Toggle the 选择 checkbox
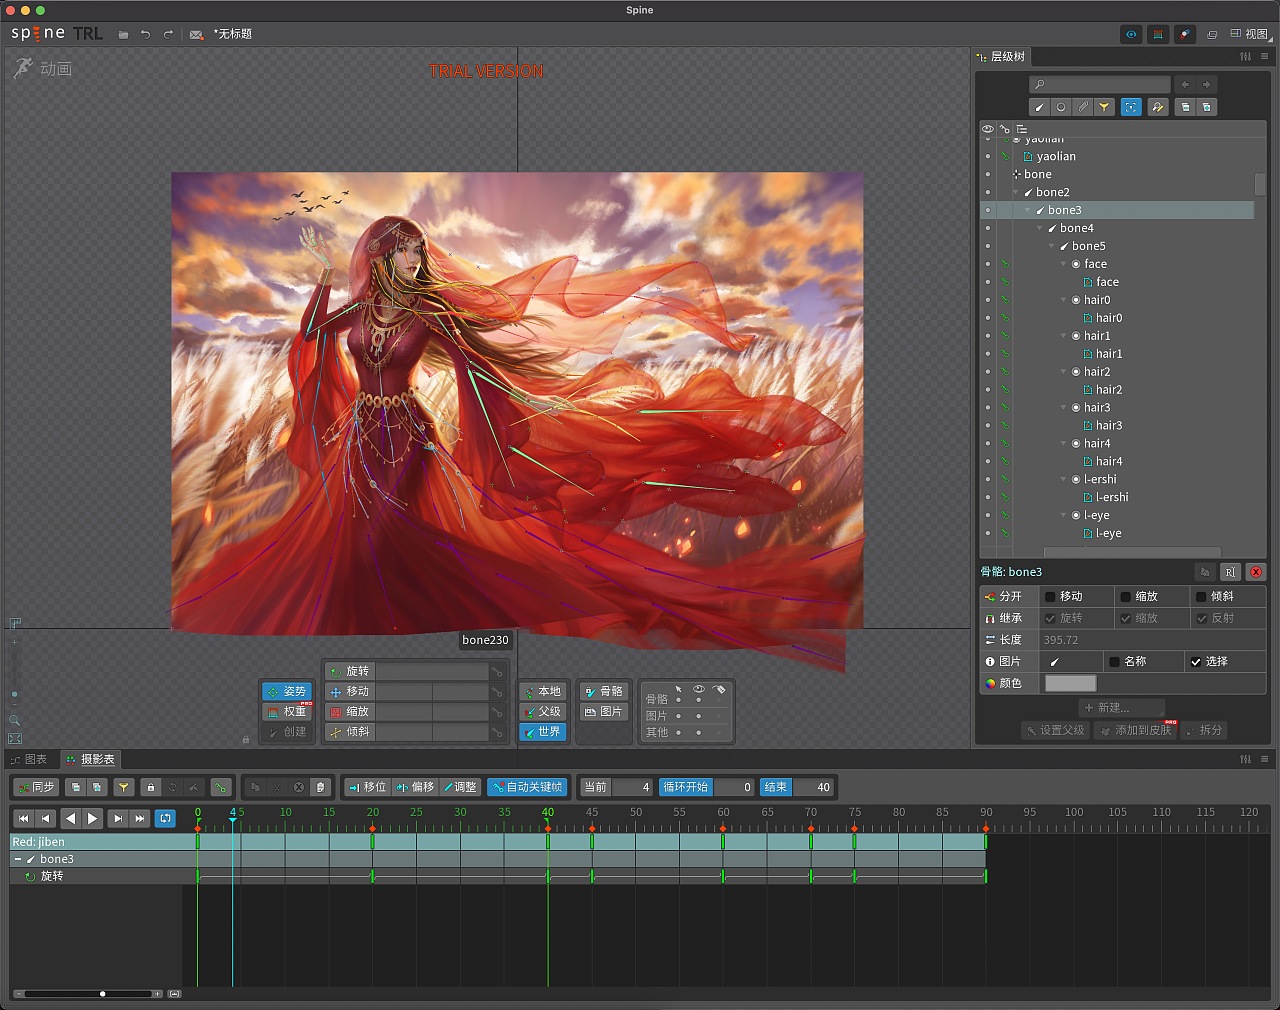This screenshot has width=1280, height=1010. coord(1196,662)
